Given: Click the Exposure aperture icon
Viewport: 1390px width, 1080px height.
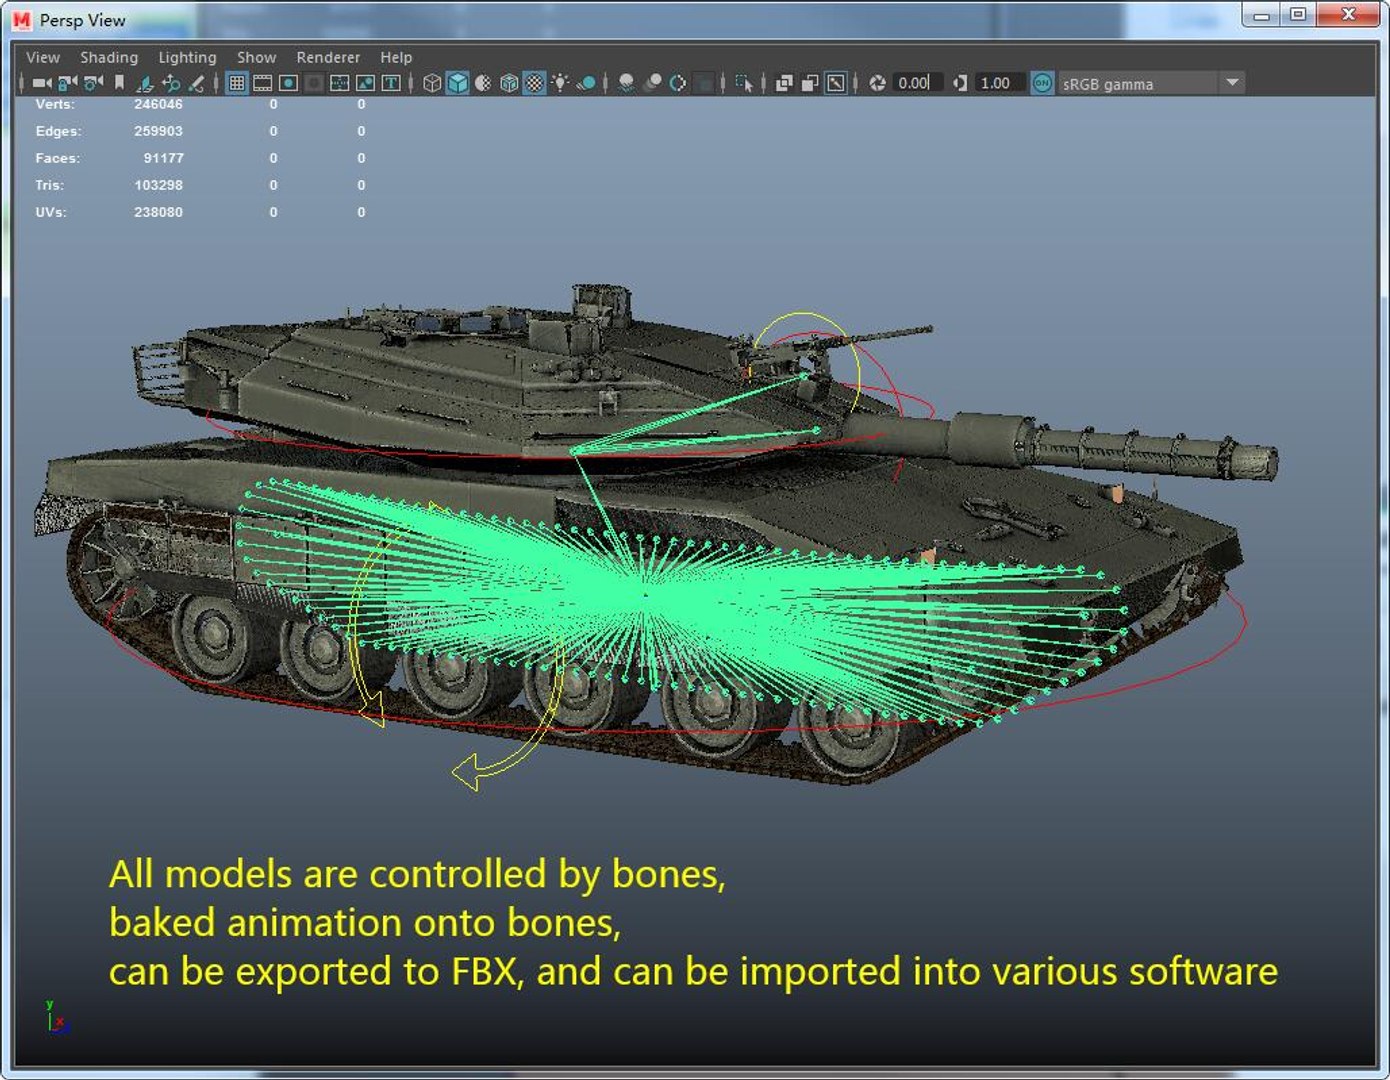Looking at the screenshot, I should tap(877, 83).
